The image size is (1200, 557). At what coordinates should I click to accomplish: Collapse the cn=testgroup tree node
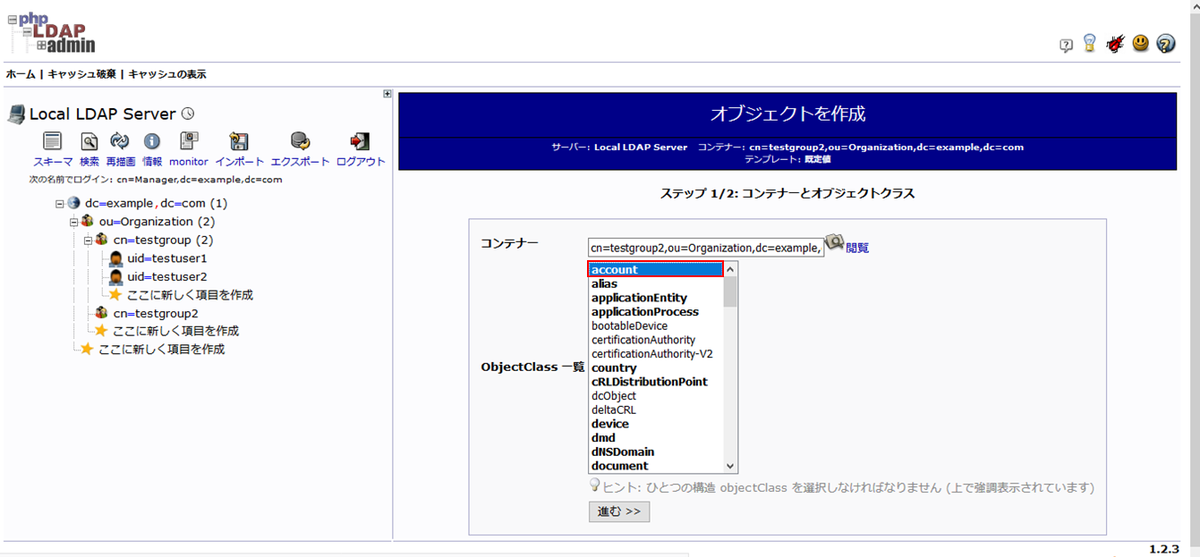[x=88, y=240]
